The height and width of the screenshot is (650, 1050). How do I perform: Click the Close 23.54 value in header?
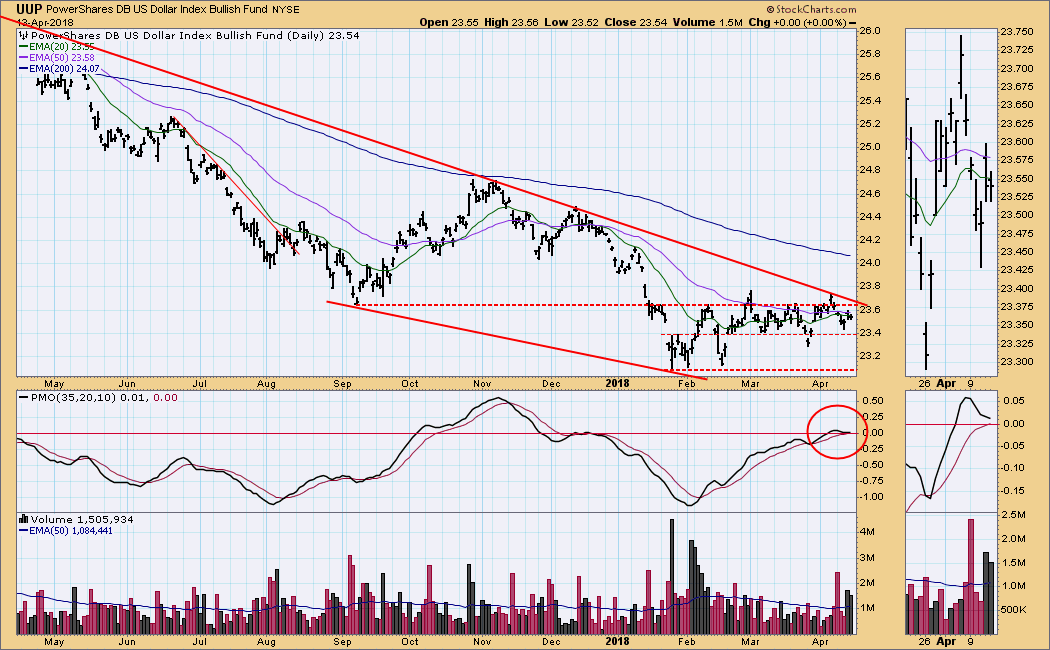coord(635,22)
